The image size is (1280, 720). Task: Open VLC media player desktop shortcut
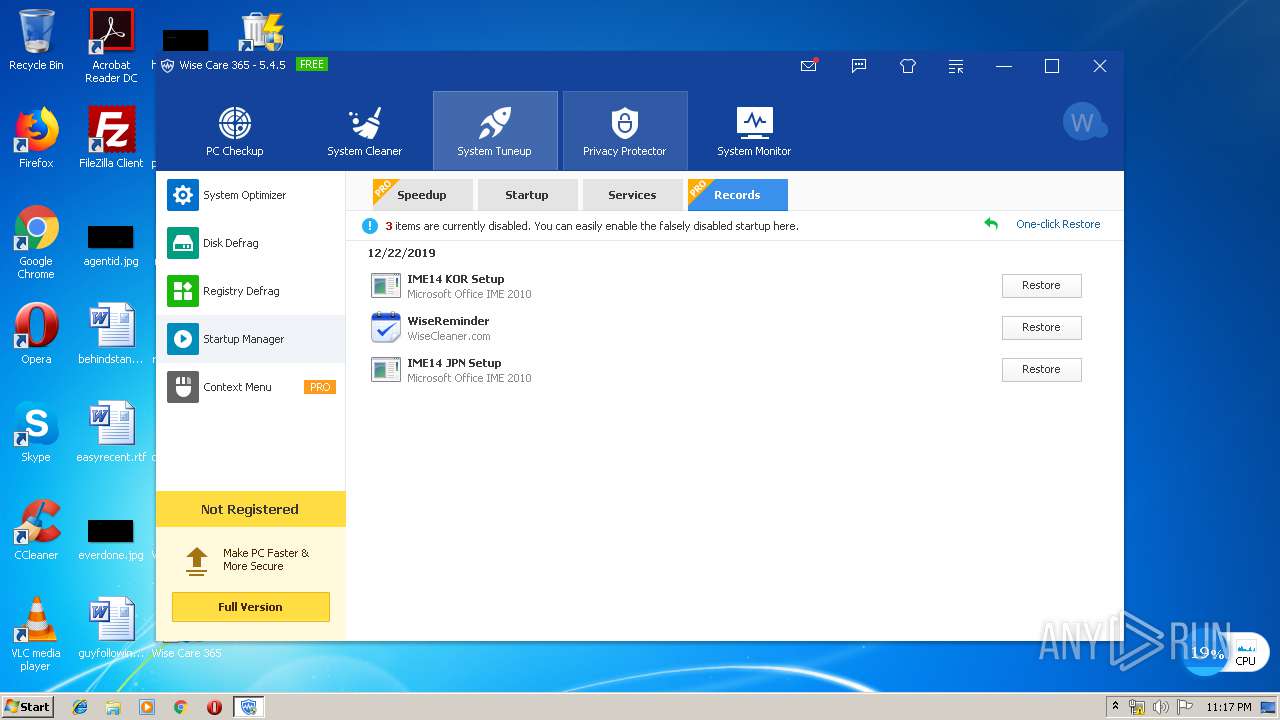[x=36, y=634]
